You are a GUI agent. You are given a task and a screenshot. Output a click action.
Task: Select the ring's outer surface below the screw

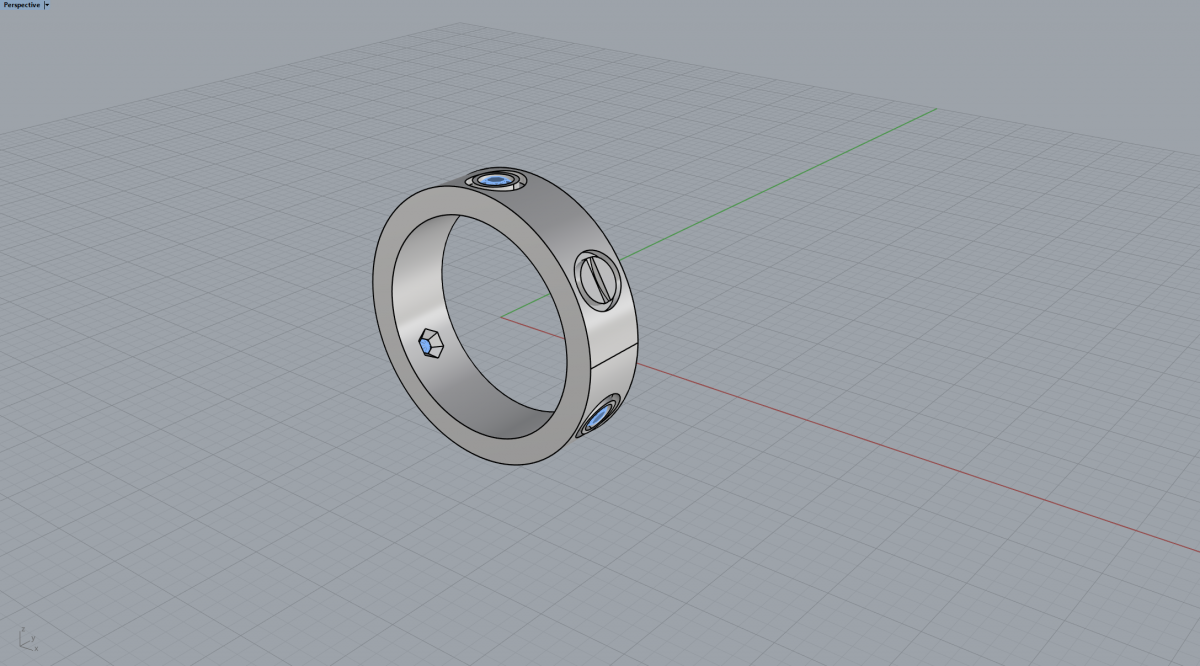614,328
